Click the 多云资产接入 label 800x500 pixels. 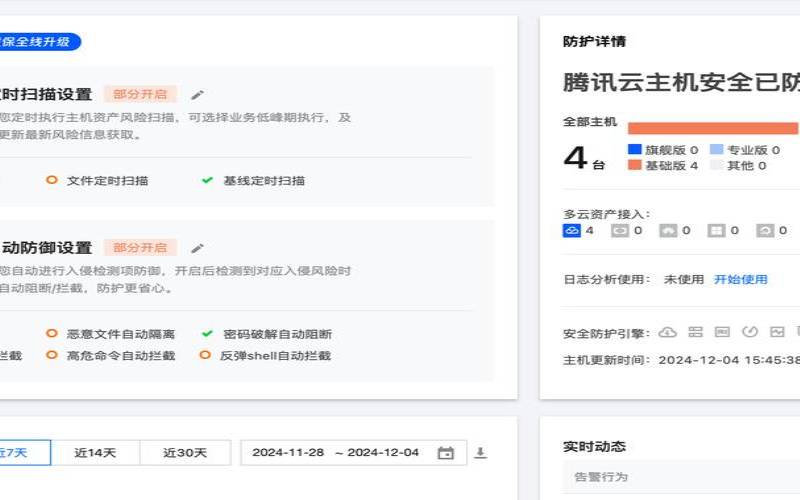click(x=607, y=214)
